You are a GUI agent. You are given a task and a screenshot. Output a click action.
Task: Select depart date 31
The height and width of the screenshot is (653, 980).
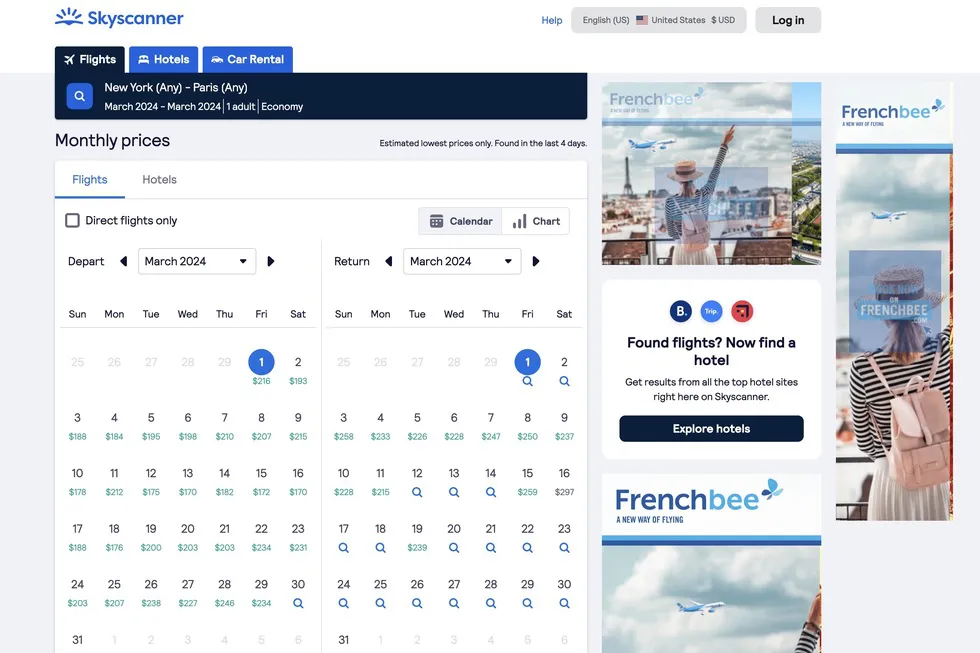78,640
